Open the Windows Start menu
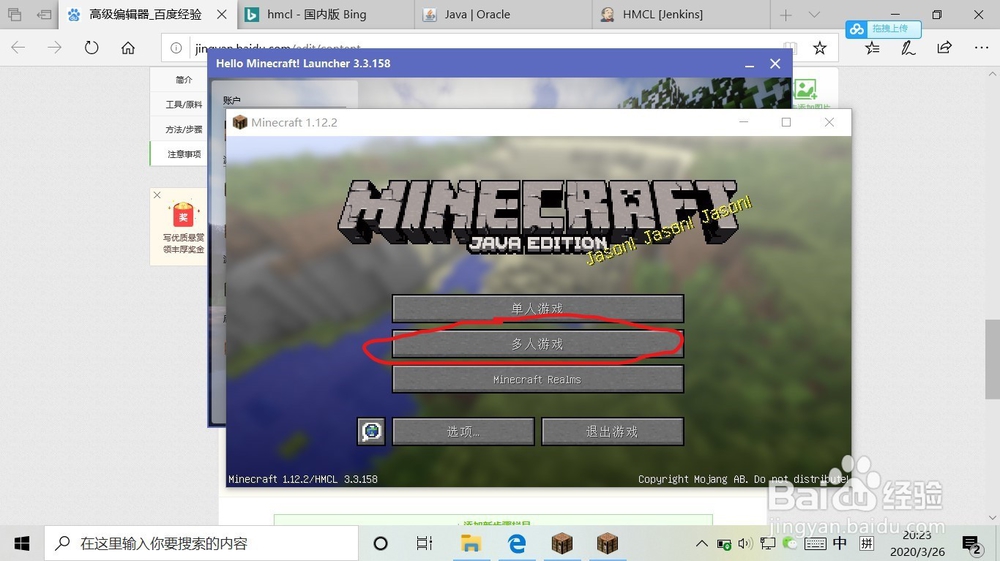The image size is (1000, 561). point(22,543)
